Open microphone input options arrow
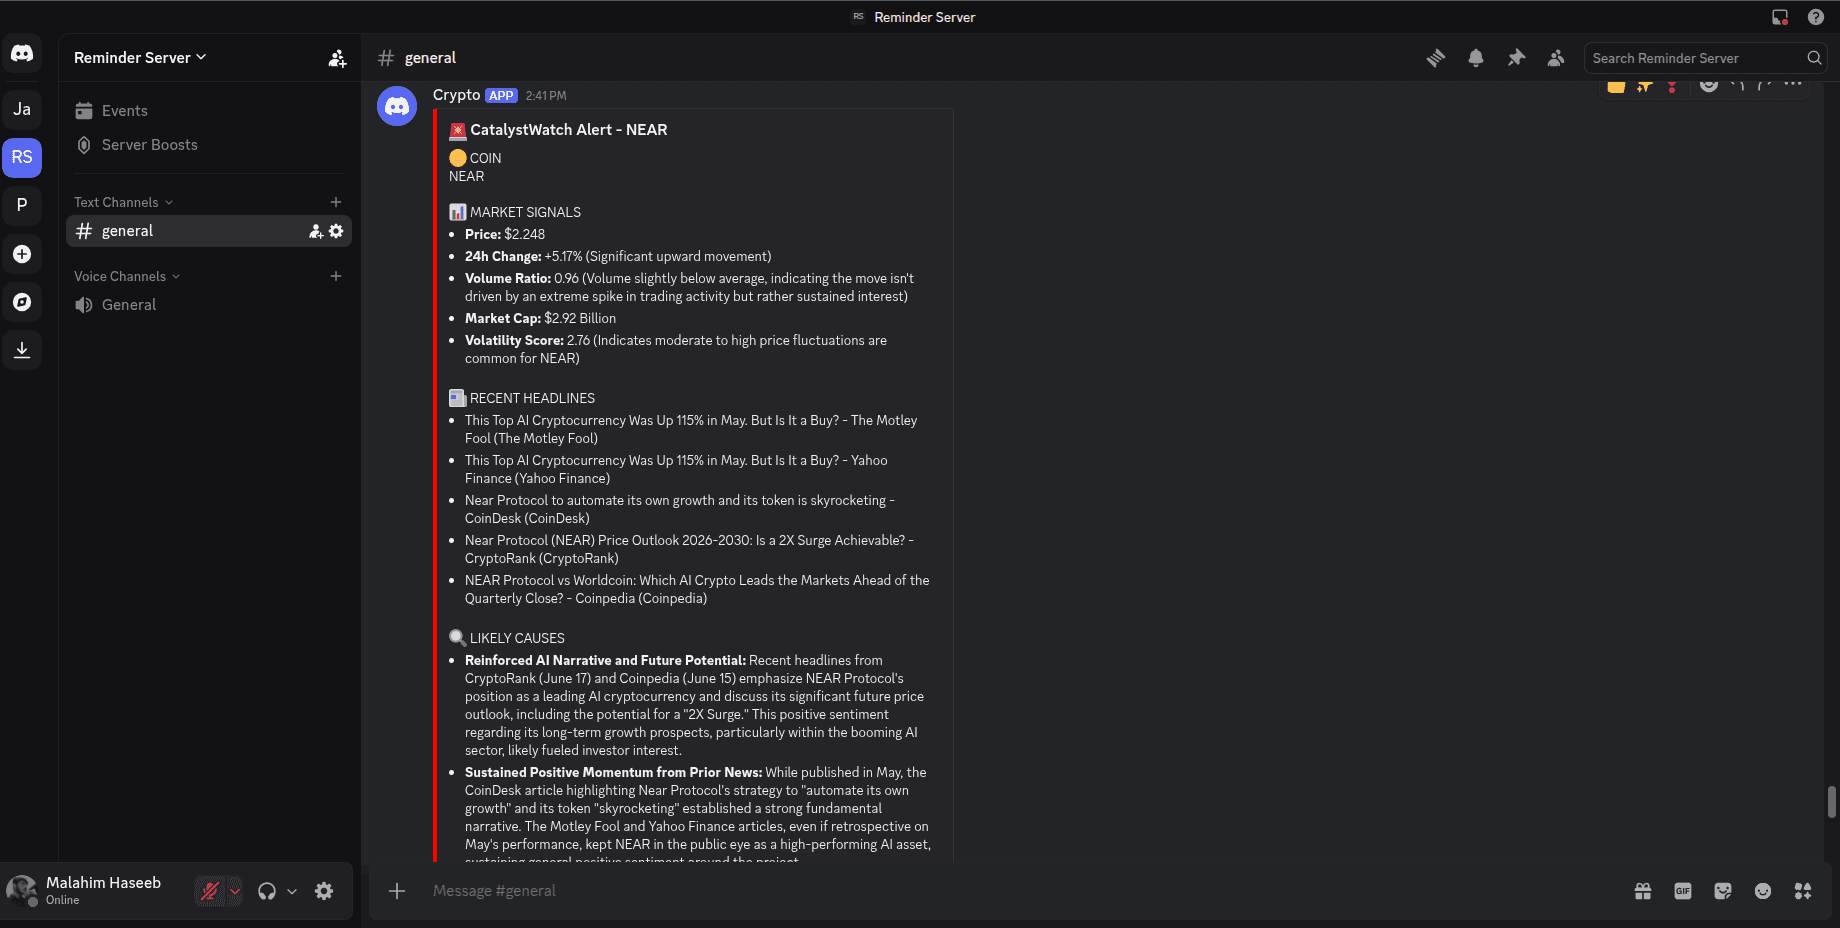1840x928 pixels. click(x=235, y=891)
